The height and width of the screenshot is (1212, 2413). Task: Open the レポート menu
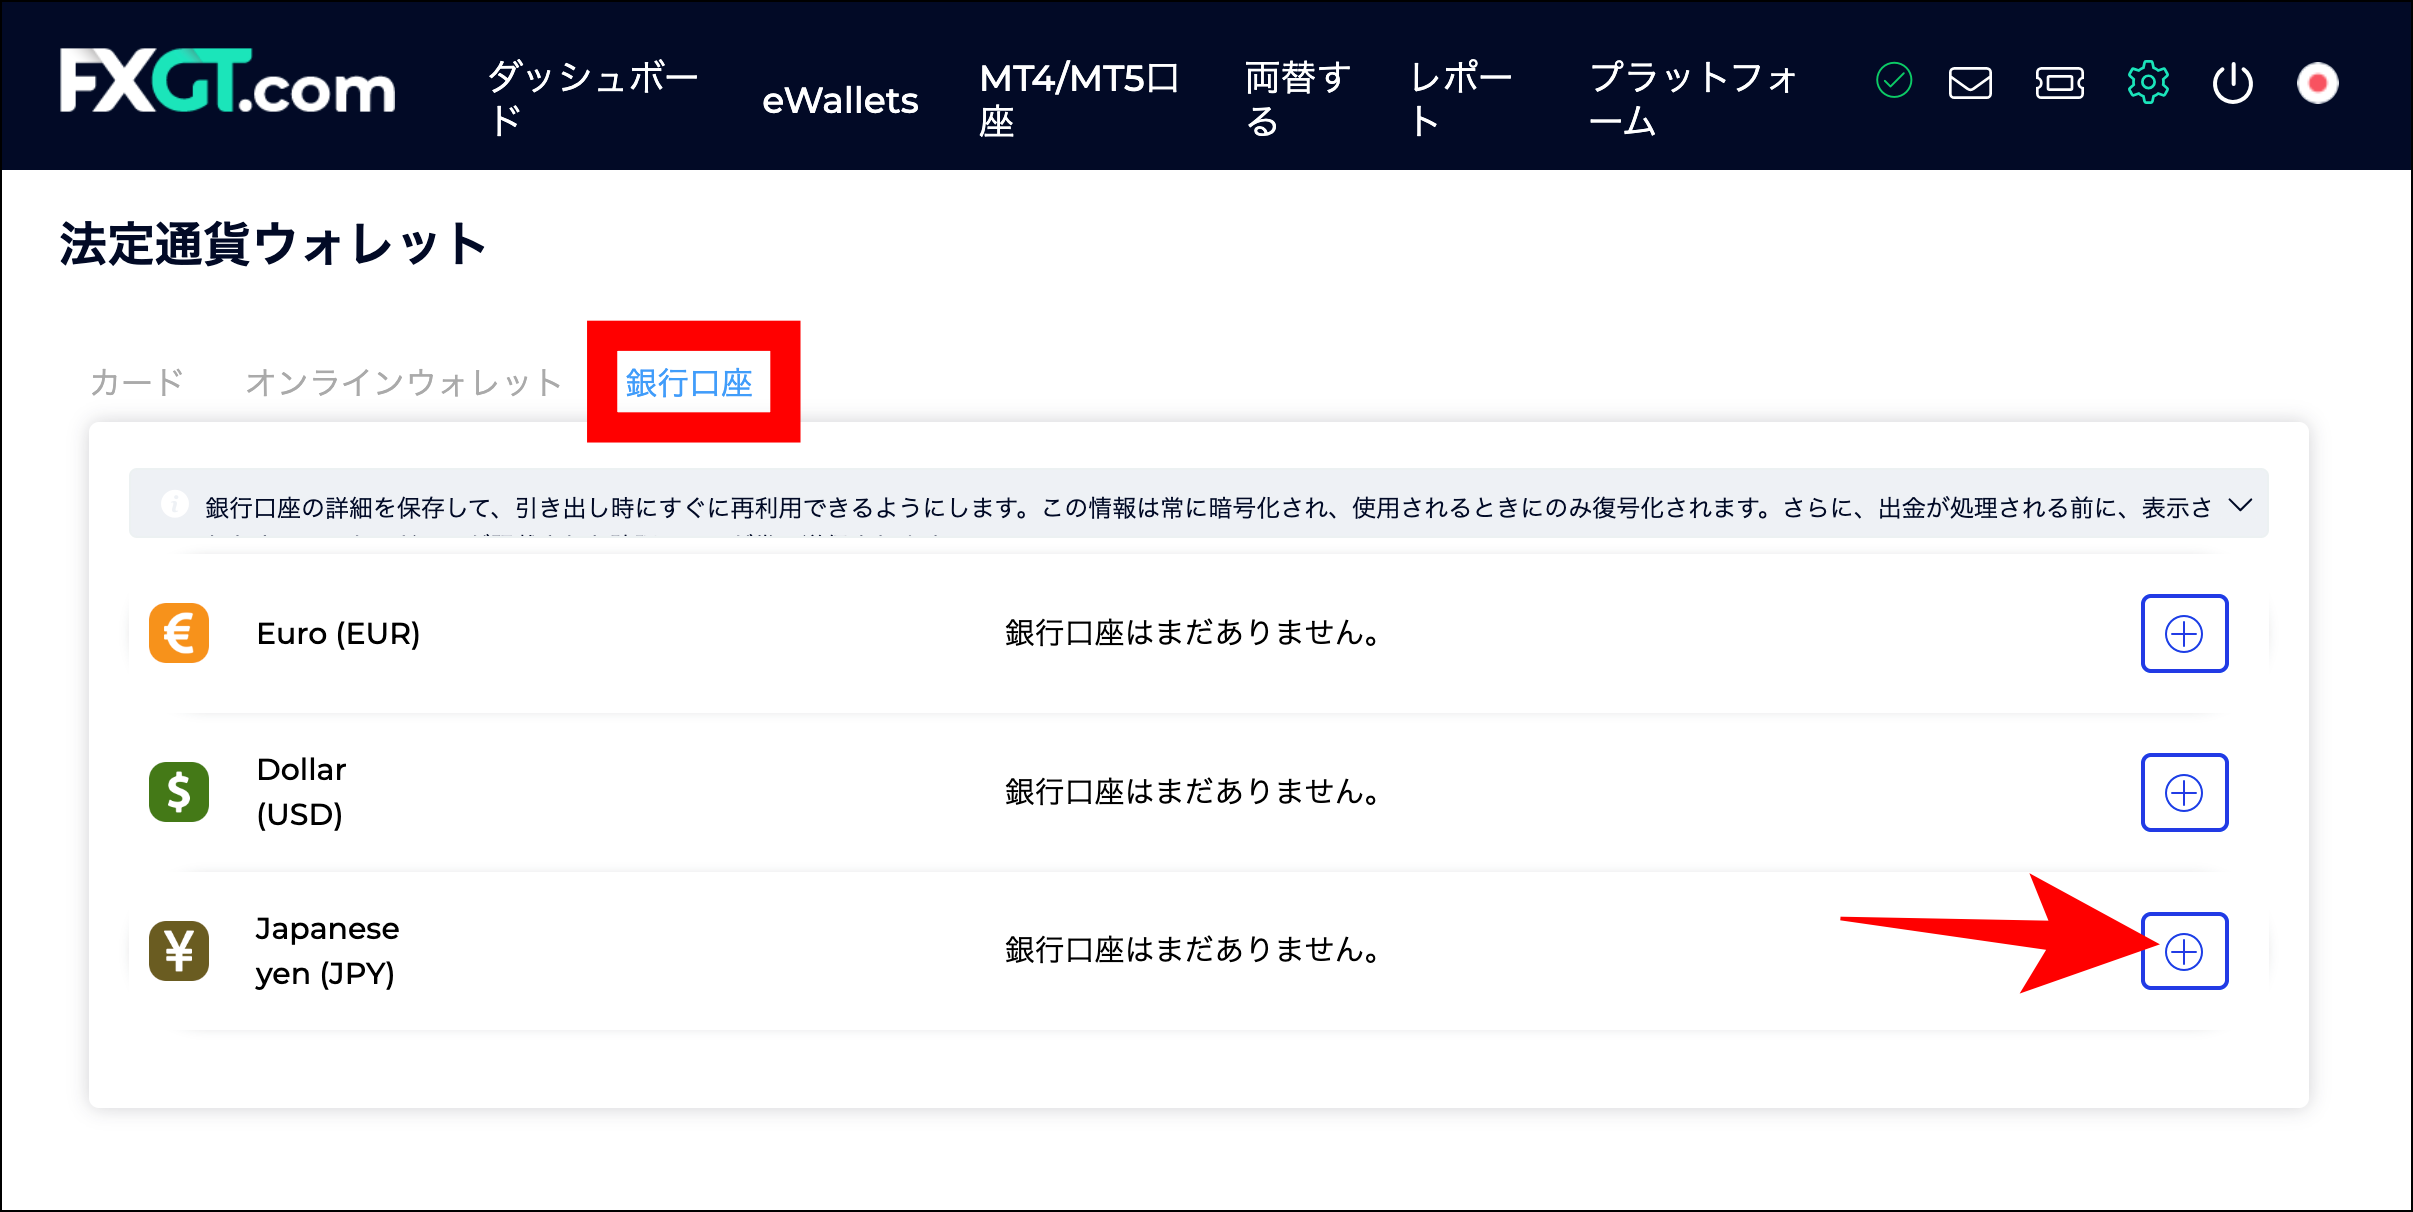(x=1460, y=100)
